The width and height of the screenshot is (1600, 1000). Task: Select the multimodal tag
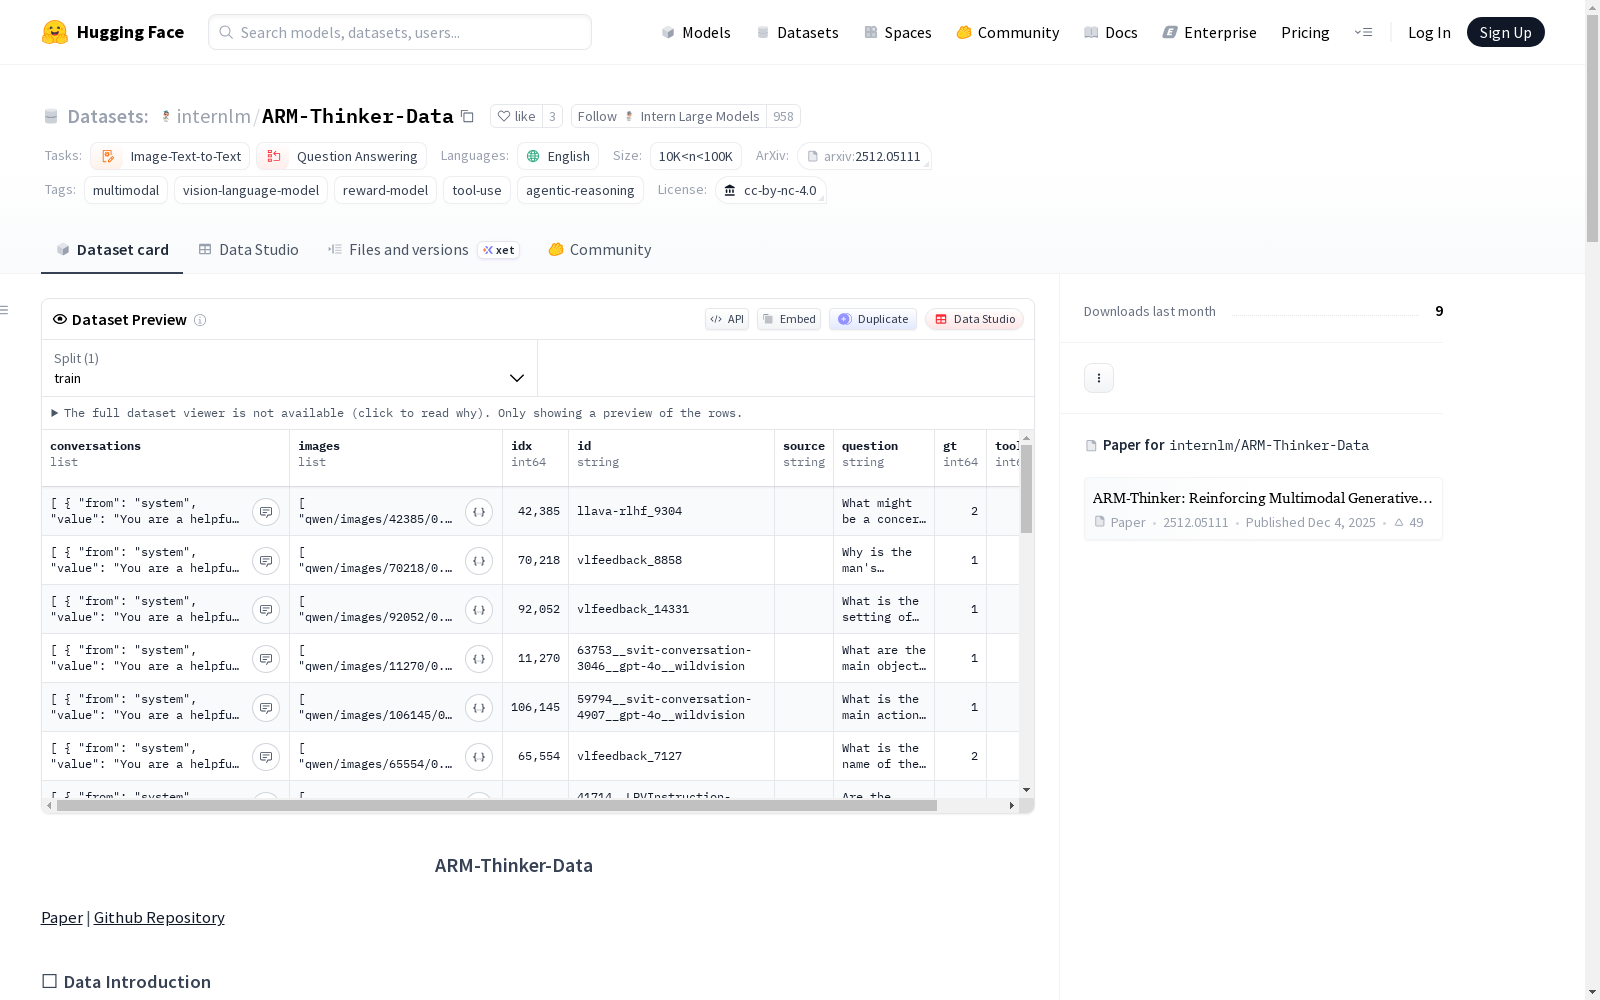click(x=126, y=190)
